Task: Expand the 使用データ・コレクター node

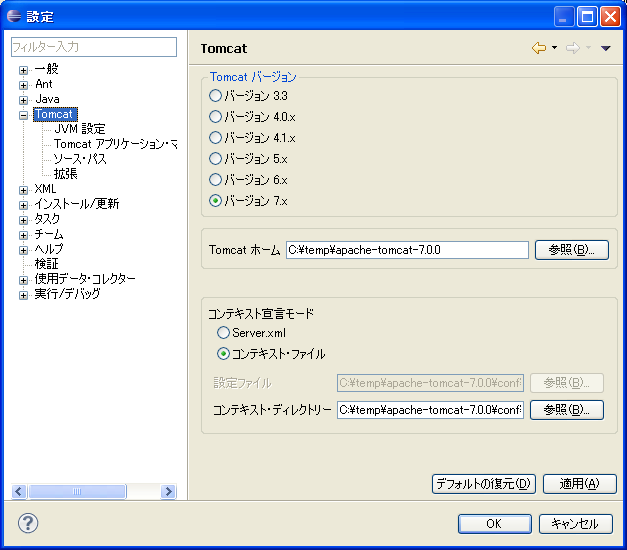Action: point(23,280)
